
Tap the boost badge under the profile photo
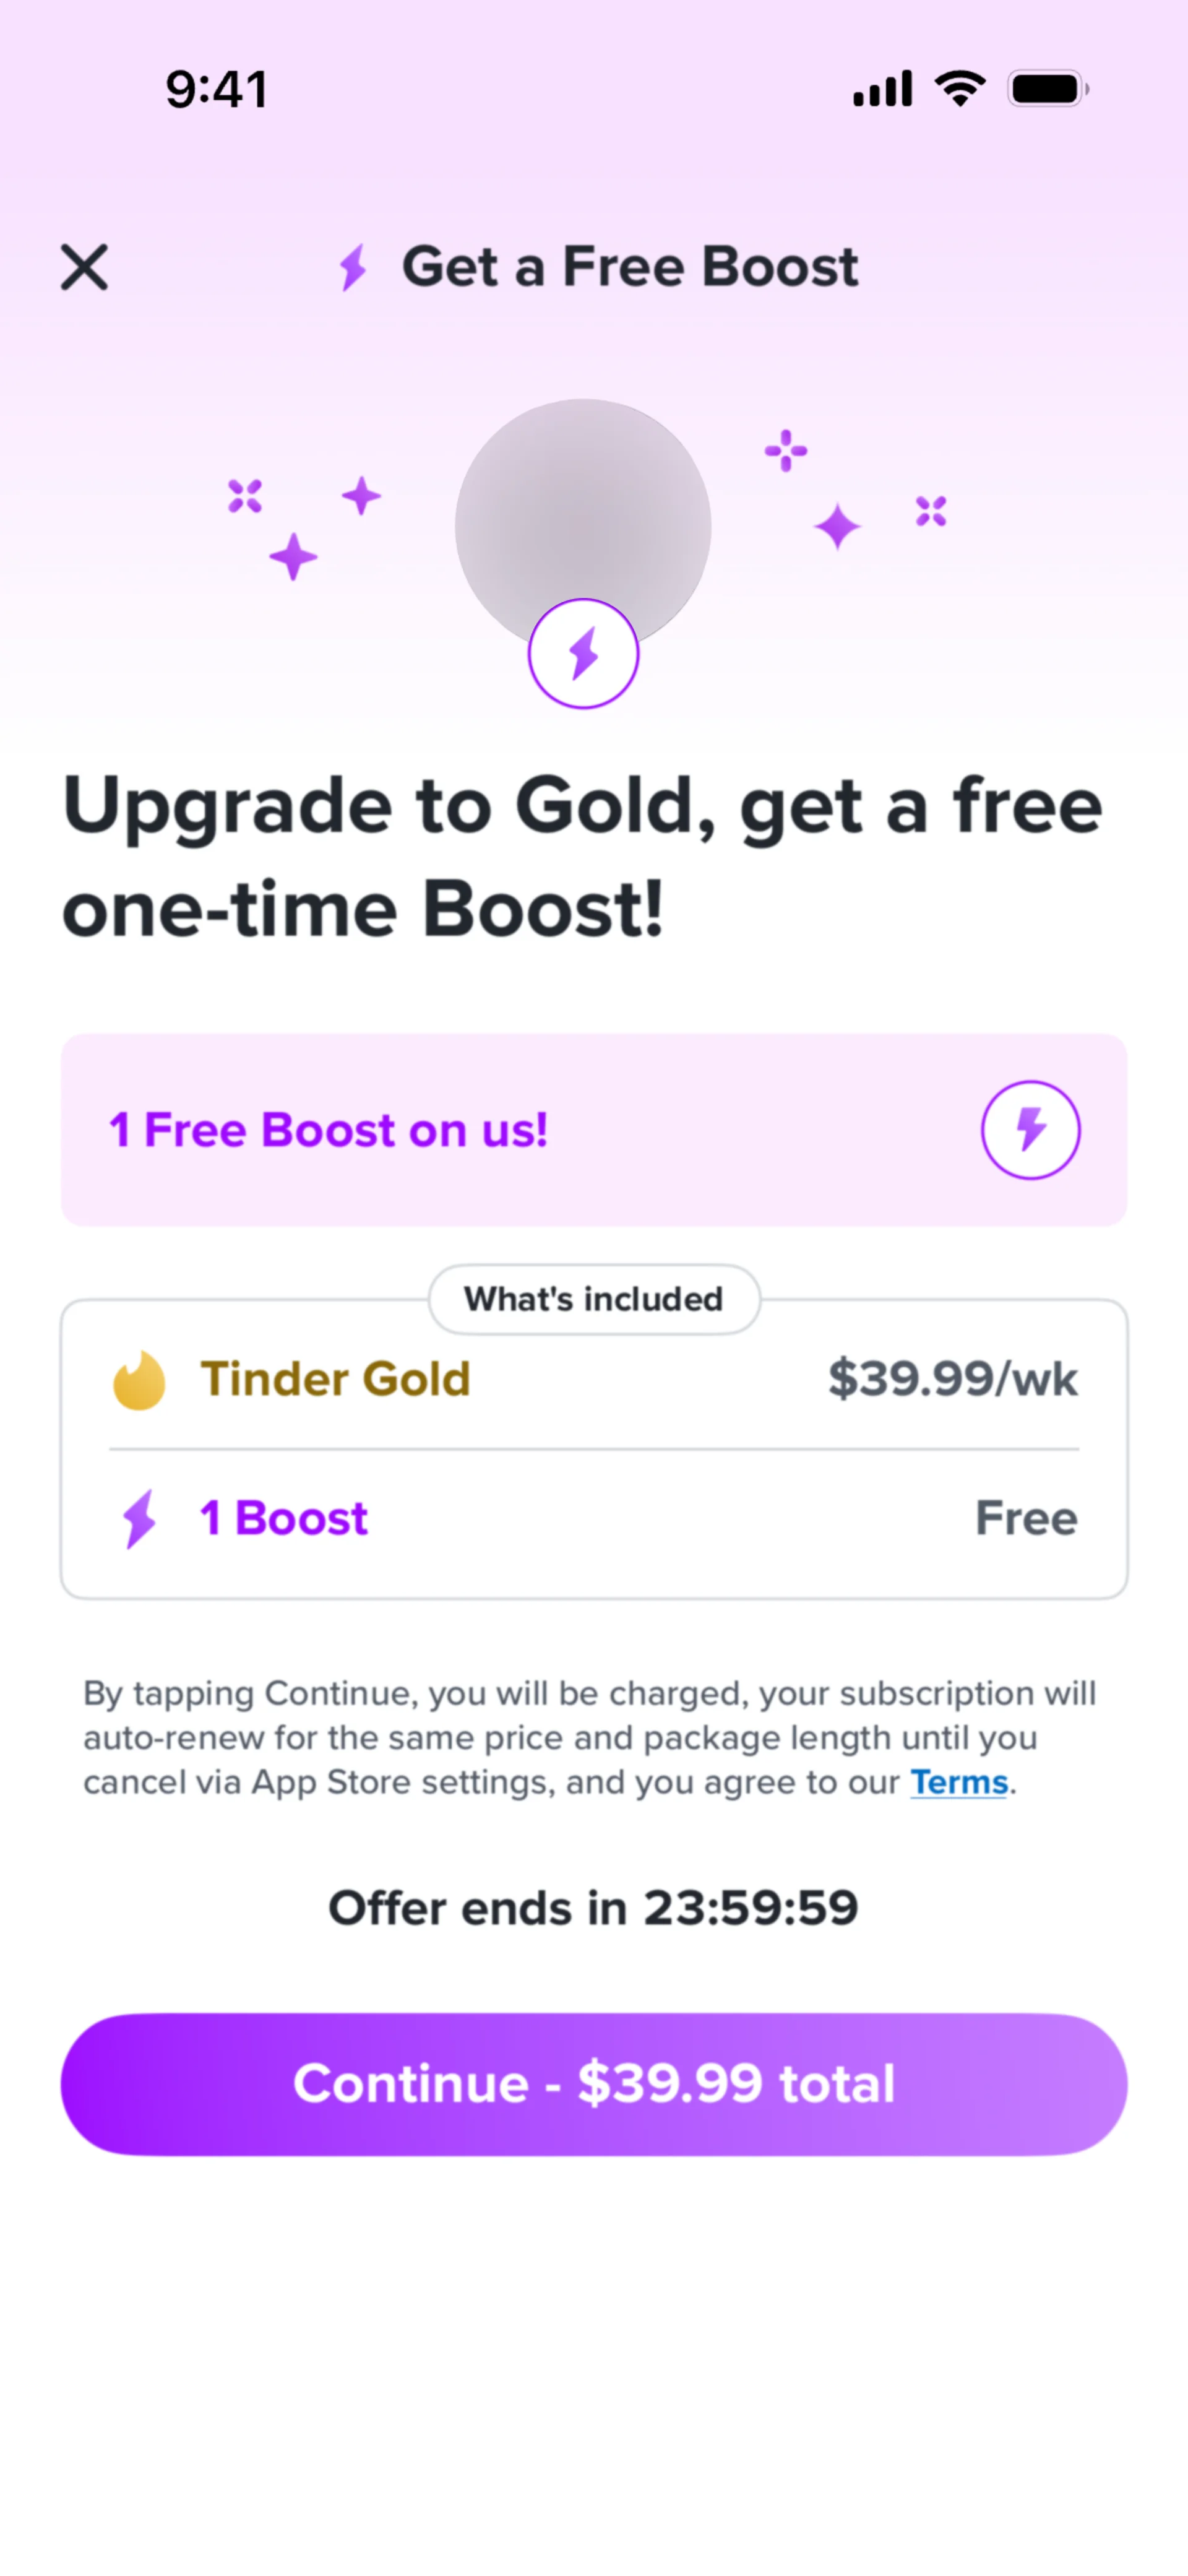point(583,653)
